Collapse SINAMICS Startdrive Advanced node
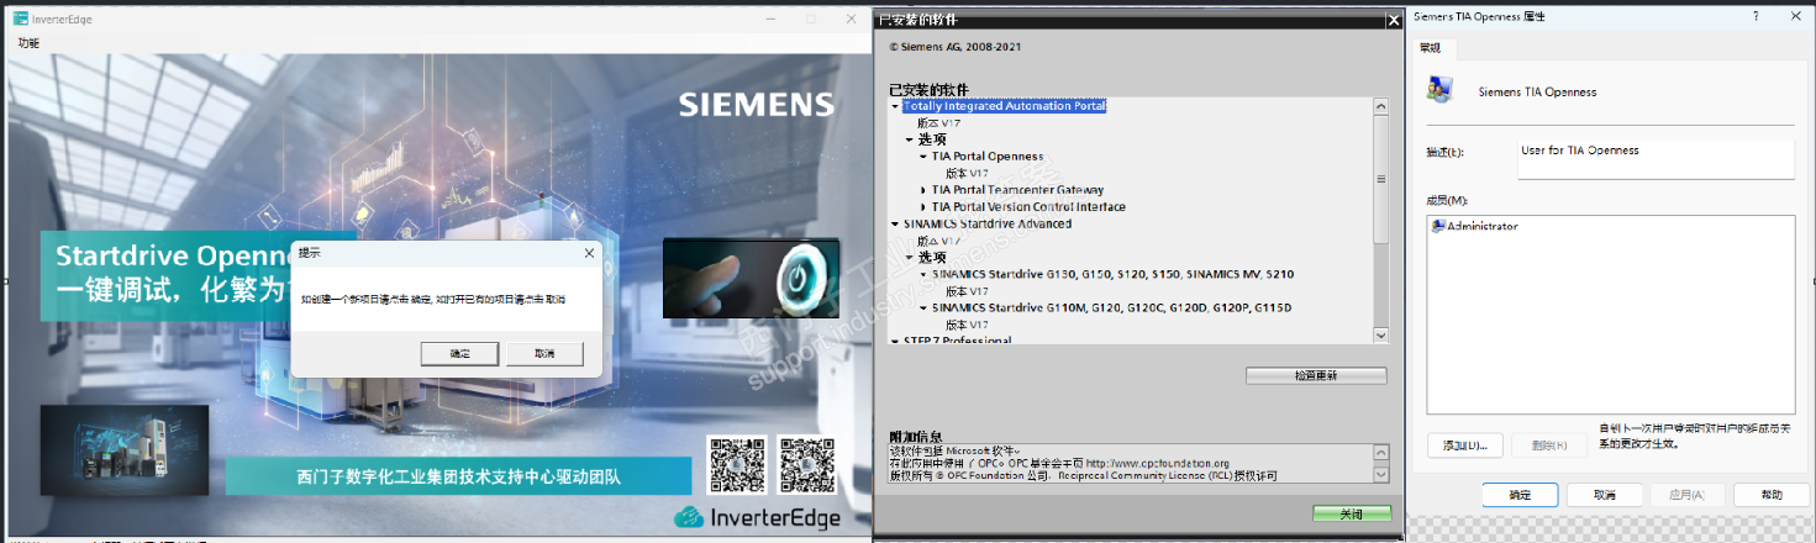The height and width of the screenshot is (543, 1816). (895, 224)
